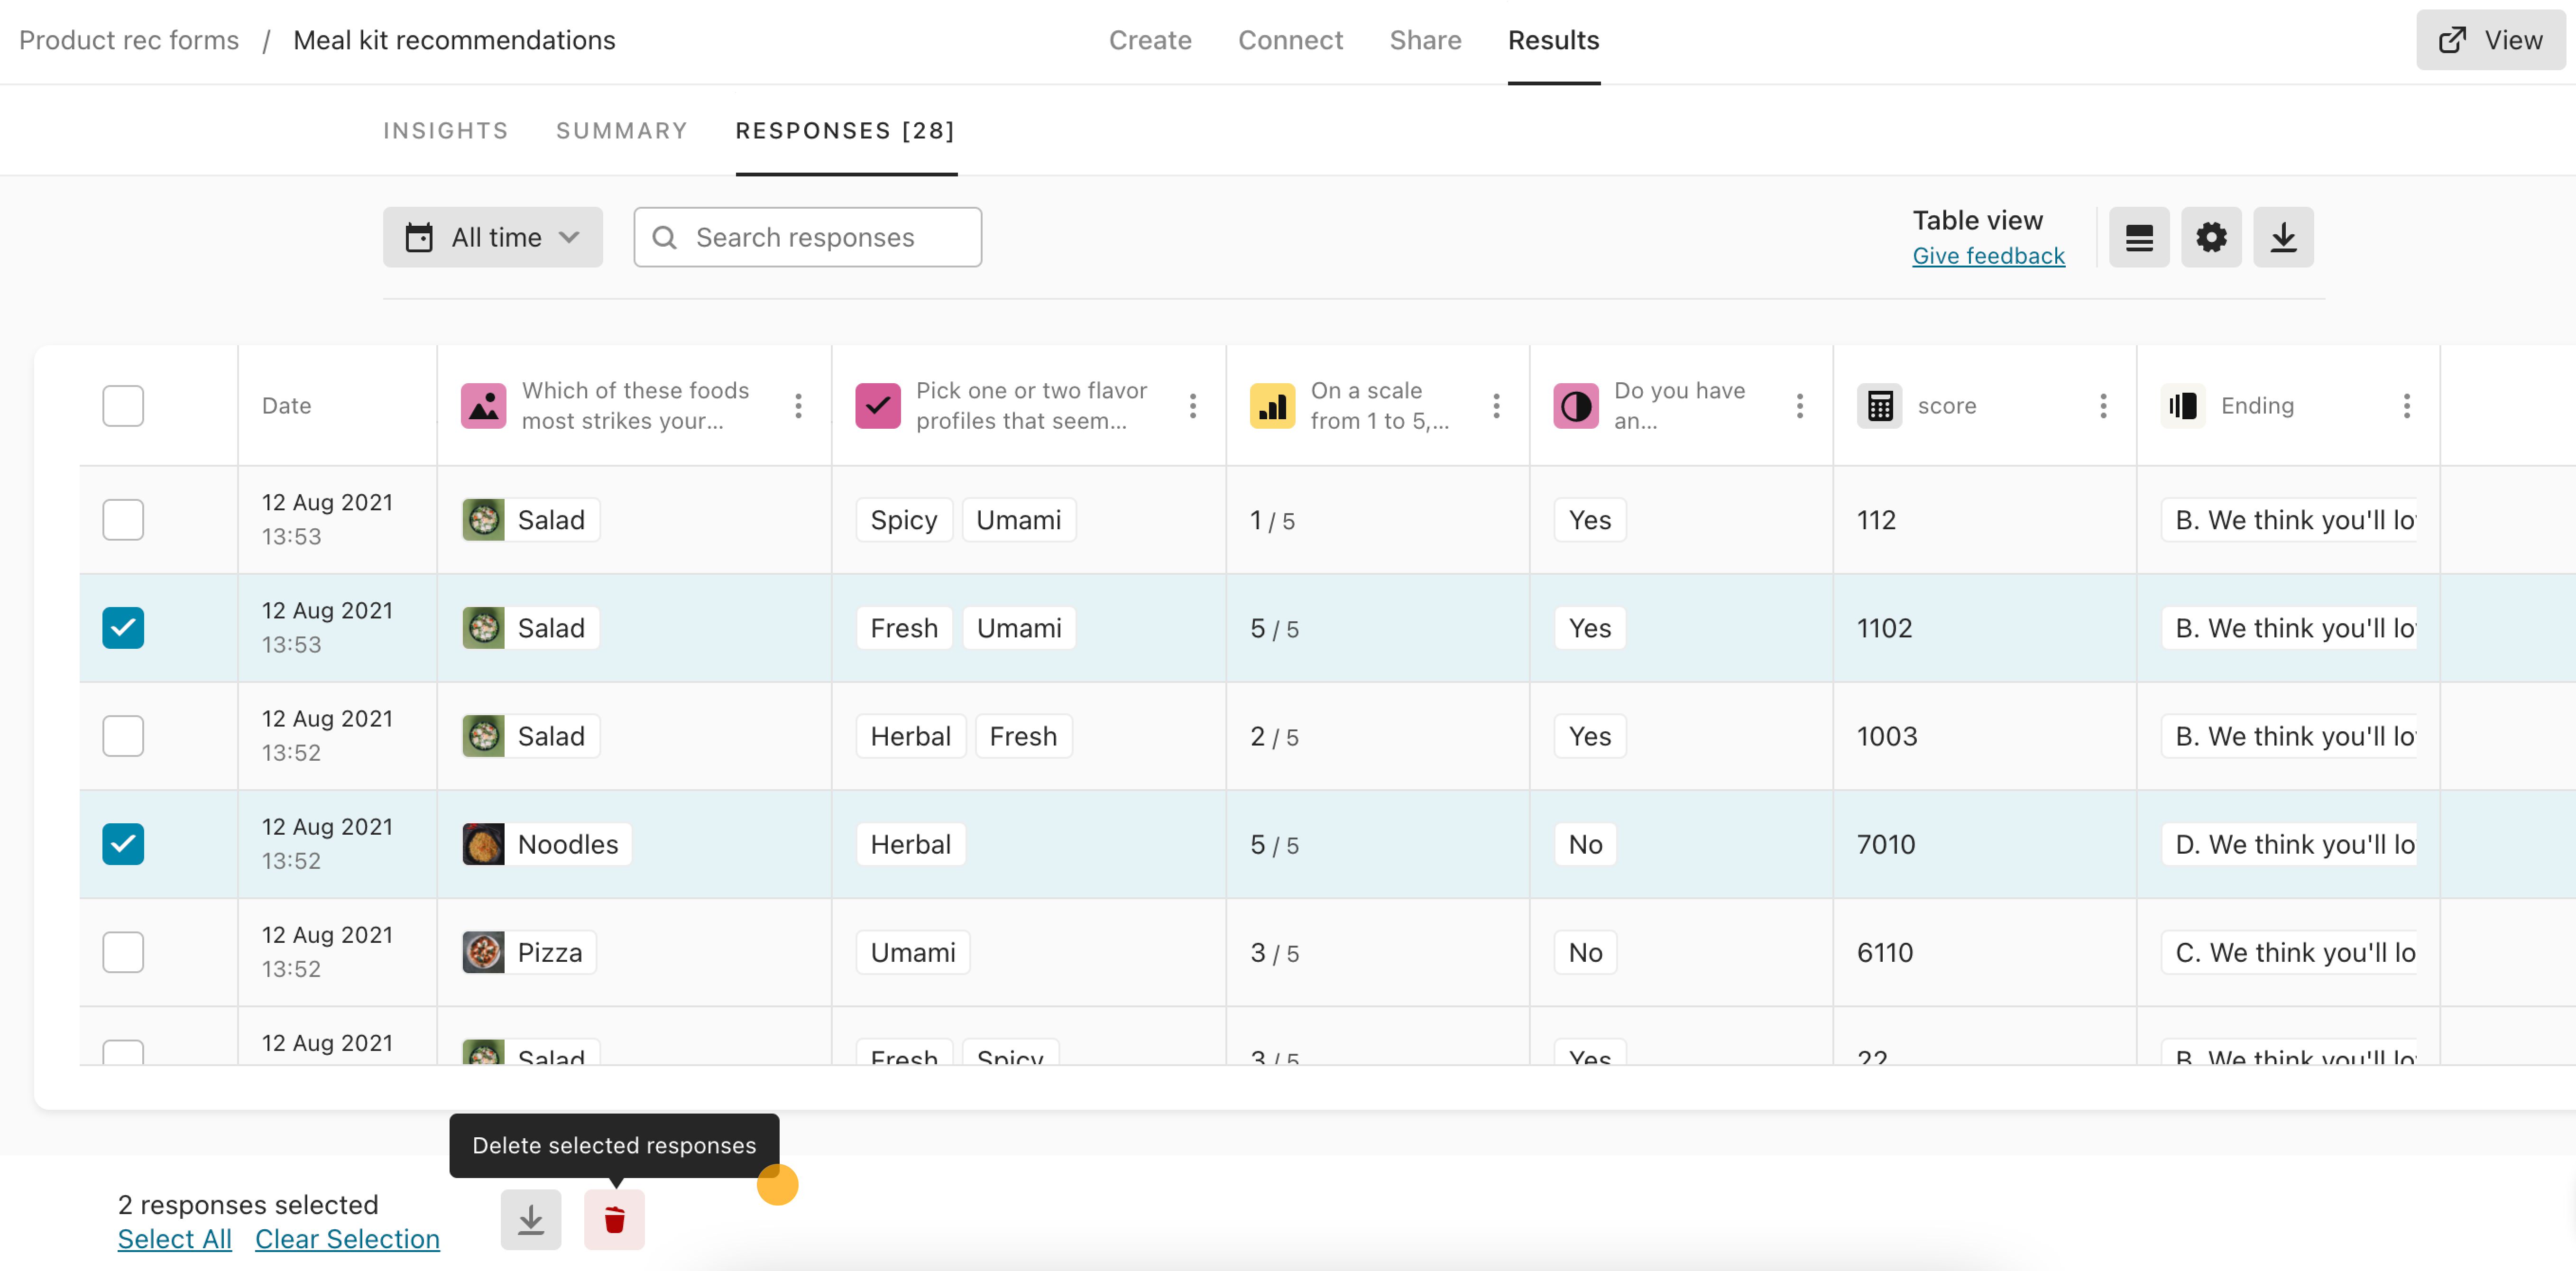Download the selected responses
This screenshot has width=2576, height=1271.
(x=531, y=1219)
